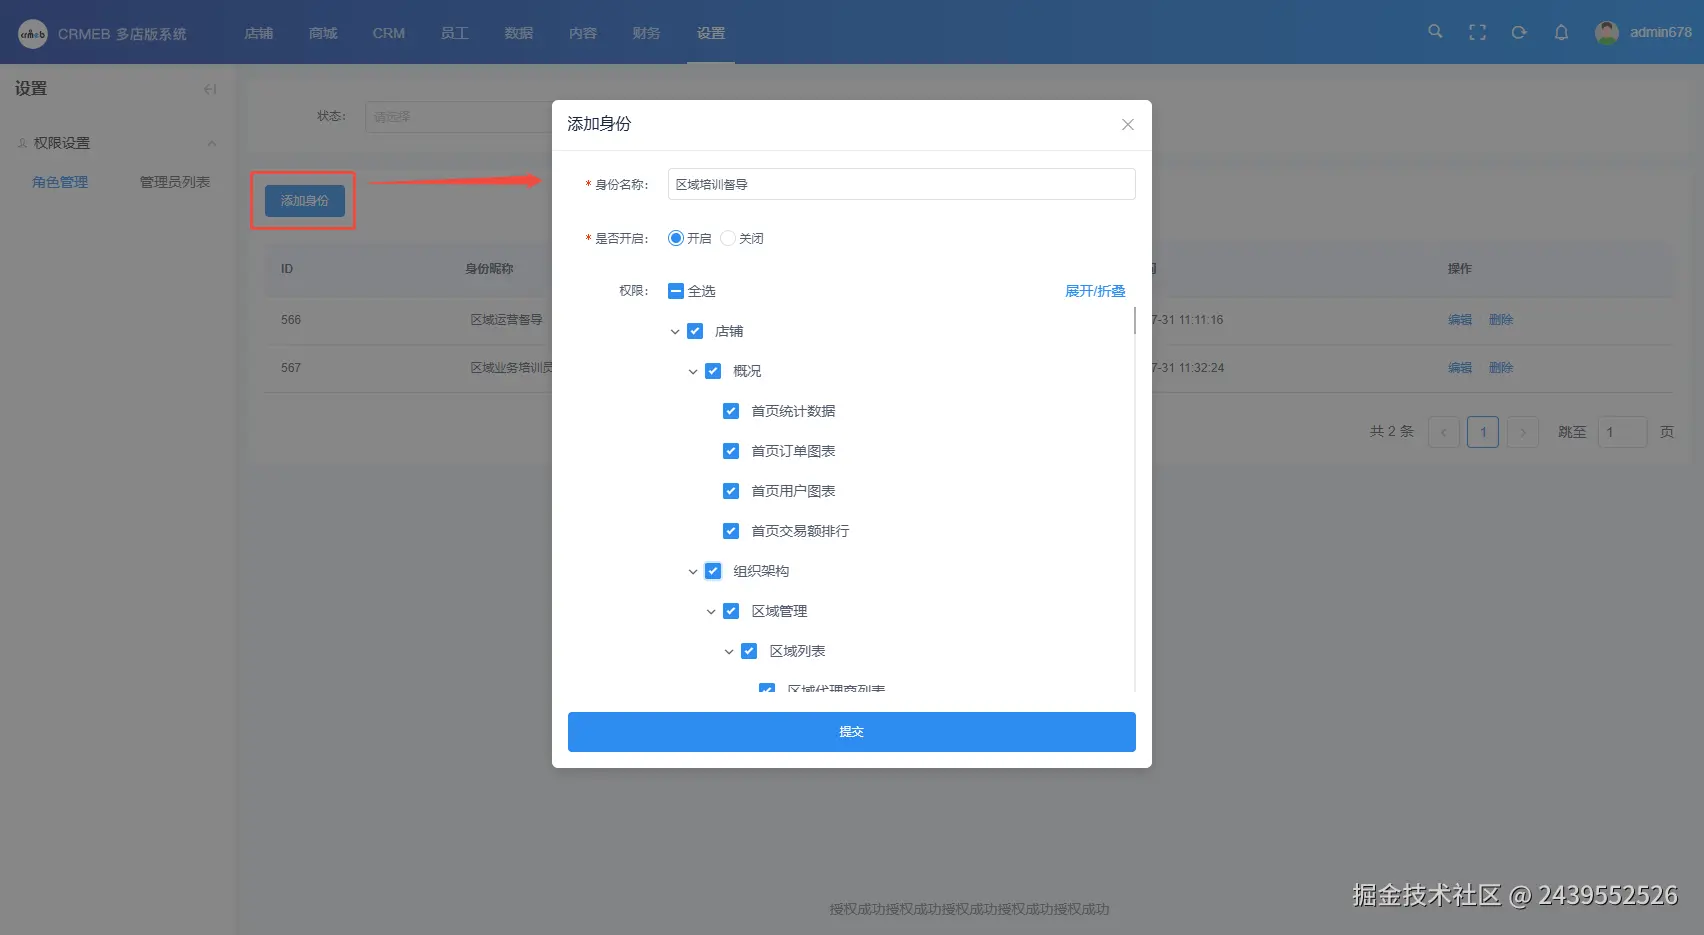Open 管理员列表 in sidebar
This screenshot has height=935, width=1704.
(x=175, y=182)
